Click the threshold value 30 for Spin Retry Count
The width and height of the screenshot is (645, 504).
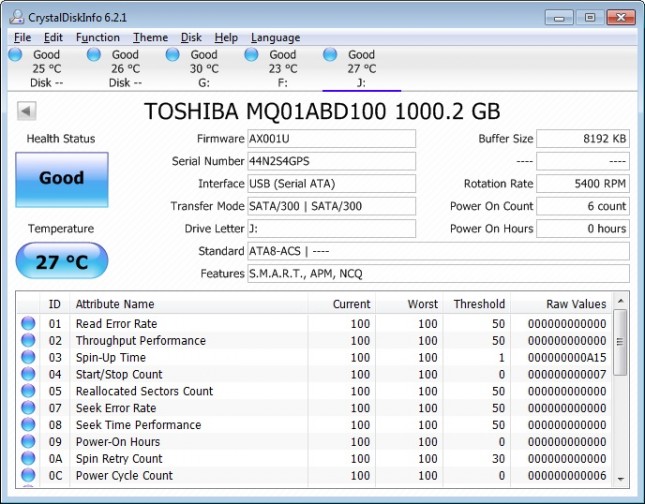coord(498,459)
